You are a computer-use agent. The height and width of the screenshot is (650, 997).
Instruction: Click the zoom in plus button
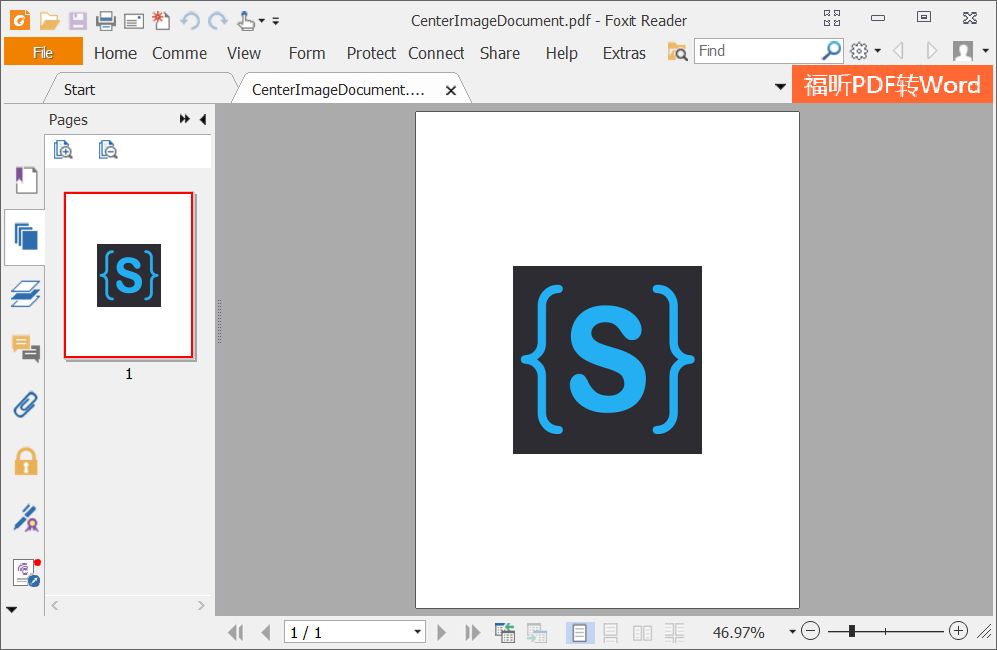click(x=958, y=631)
